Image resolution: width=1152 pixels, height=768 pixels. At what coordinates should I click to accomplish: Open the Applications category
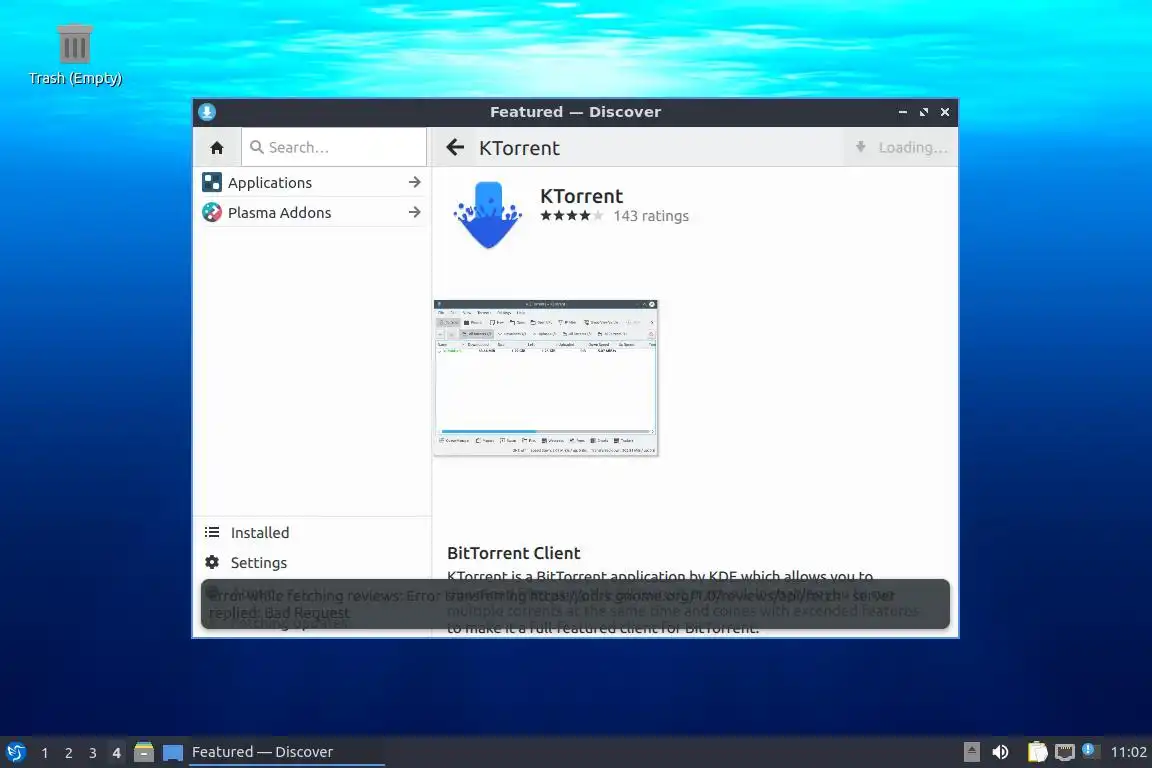coord(312,182)
